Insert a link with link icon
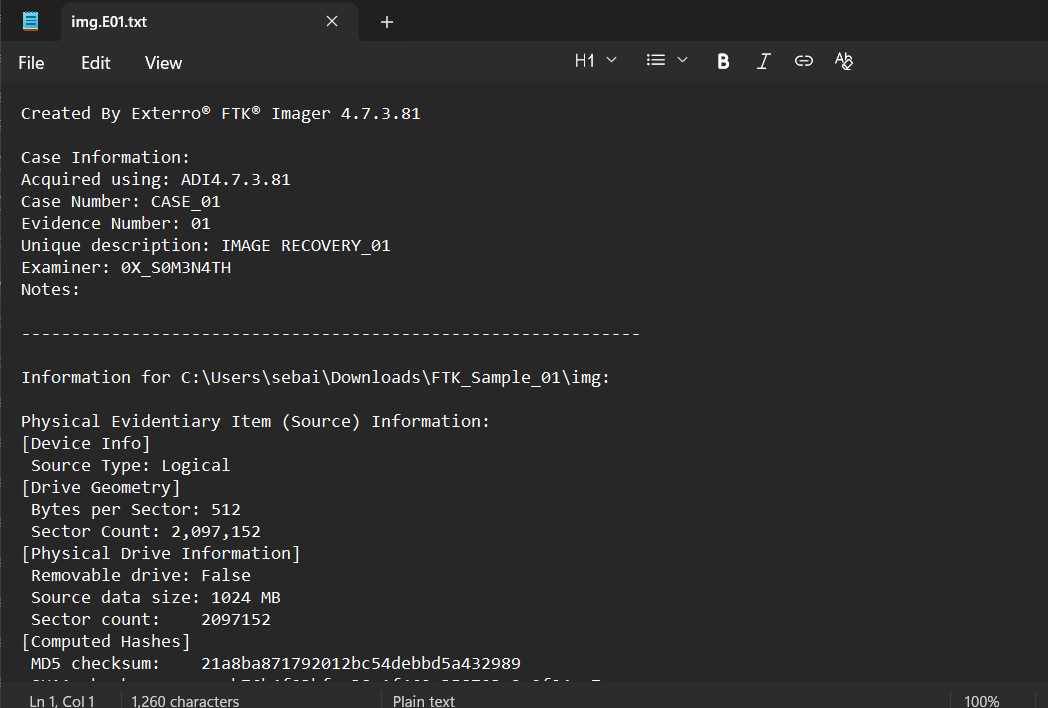This screenshot has height=708, width=1048. [803, 61]
